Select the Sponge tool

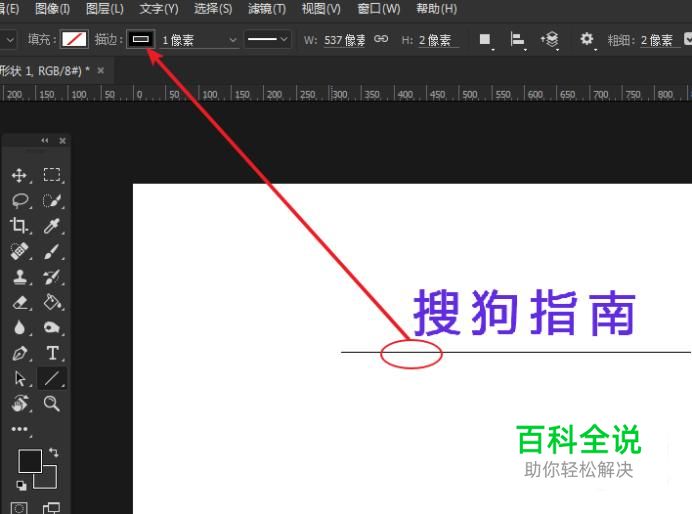coord(52,328)
